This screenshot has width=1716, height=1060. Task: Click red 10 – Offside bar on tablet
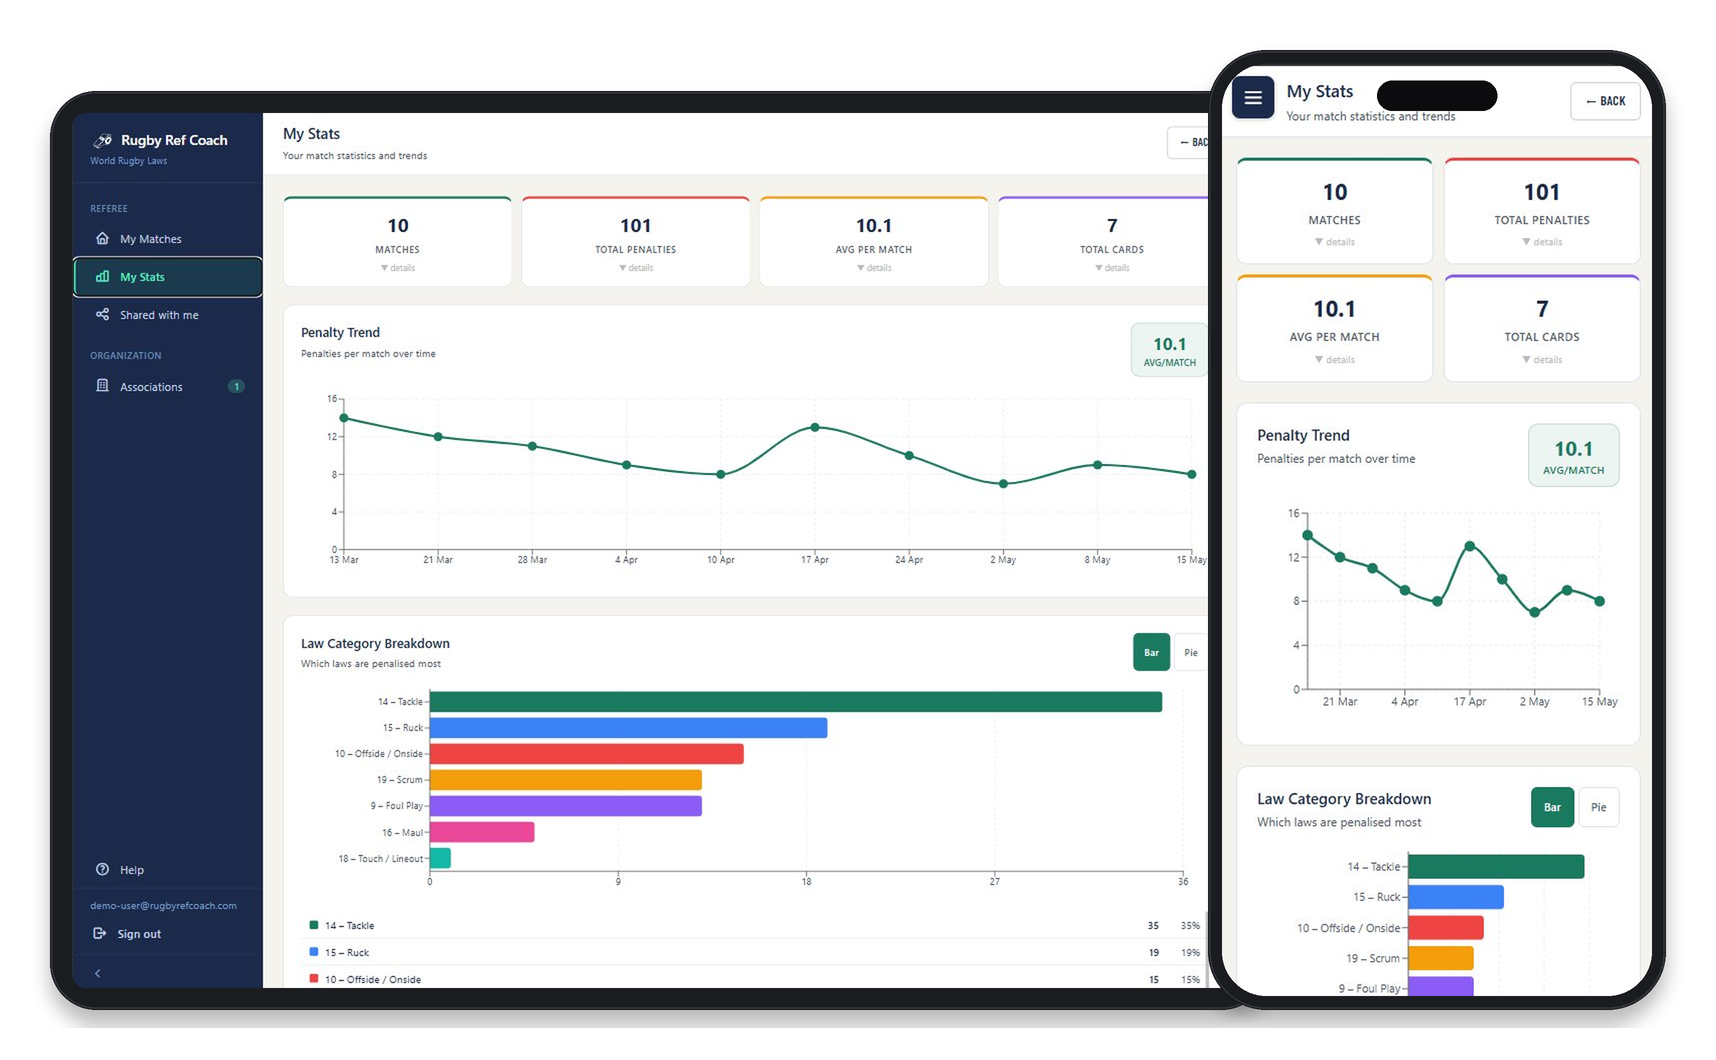tap(586, 754)
